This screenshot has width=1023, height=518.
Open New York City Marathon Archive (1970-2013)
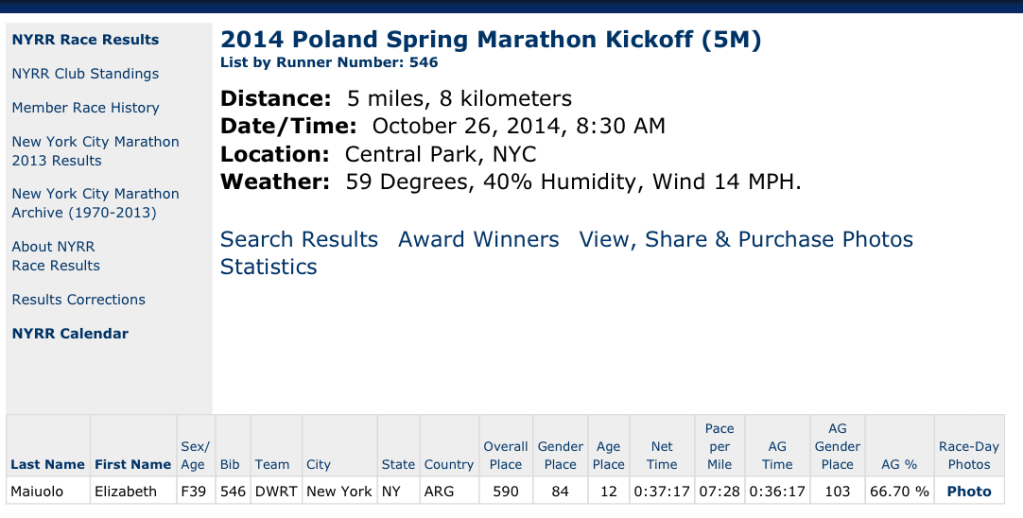(95, 203)
